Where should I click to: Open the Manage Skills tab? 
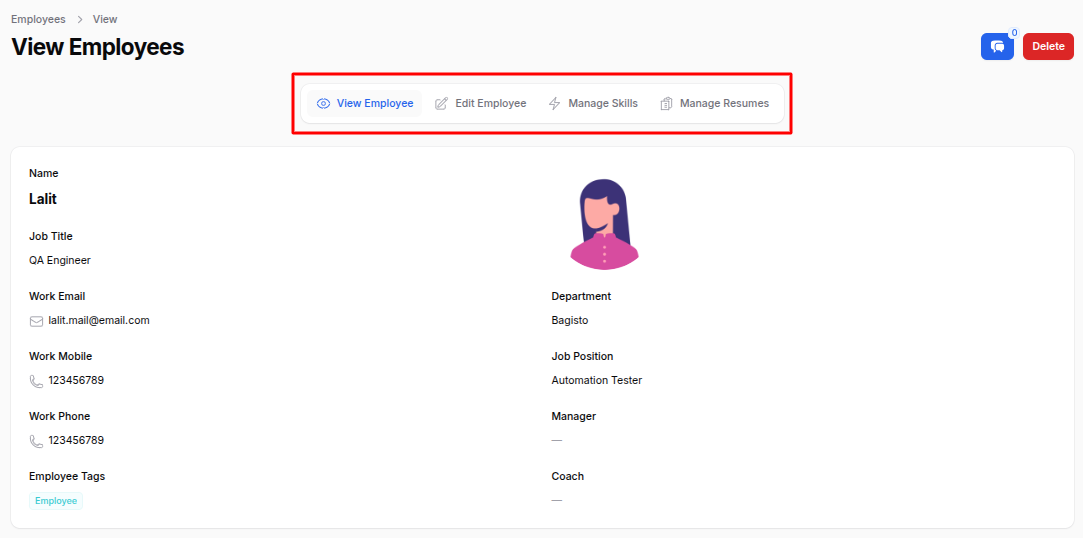(x=602, y=104)
